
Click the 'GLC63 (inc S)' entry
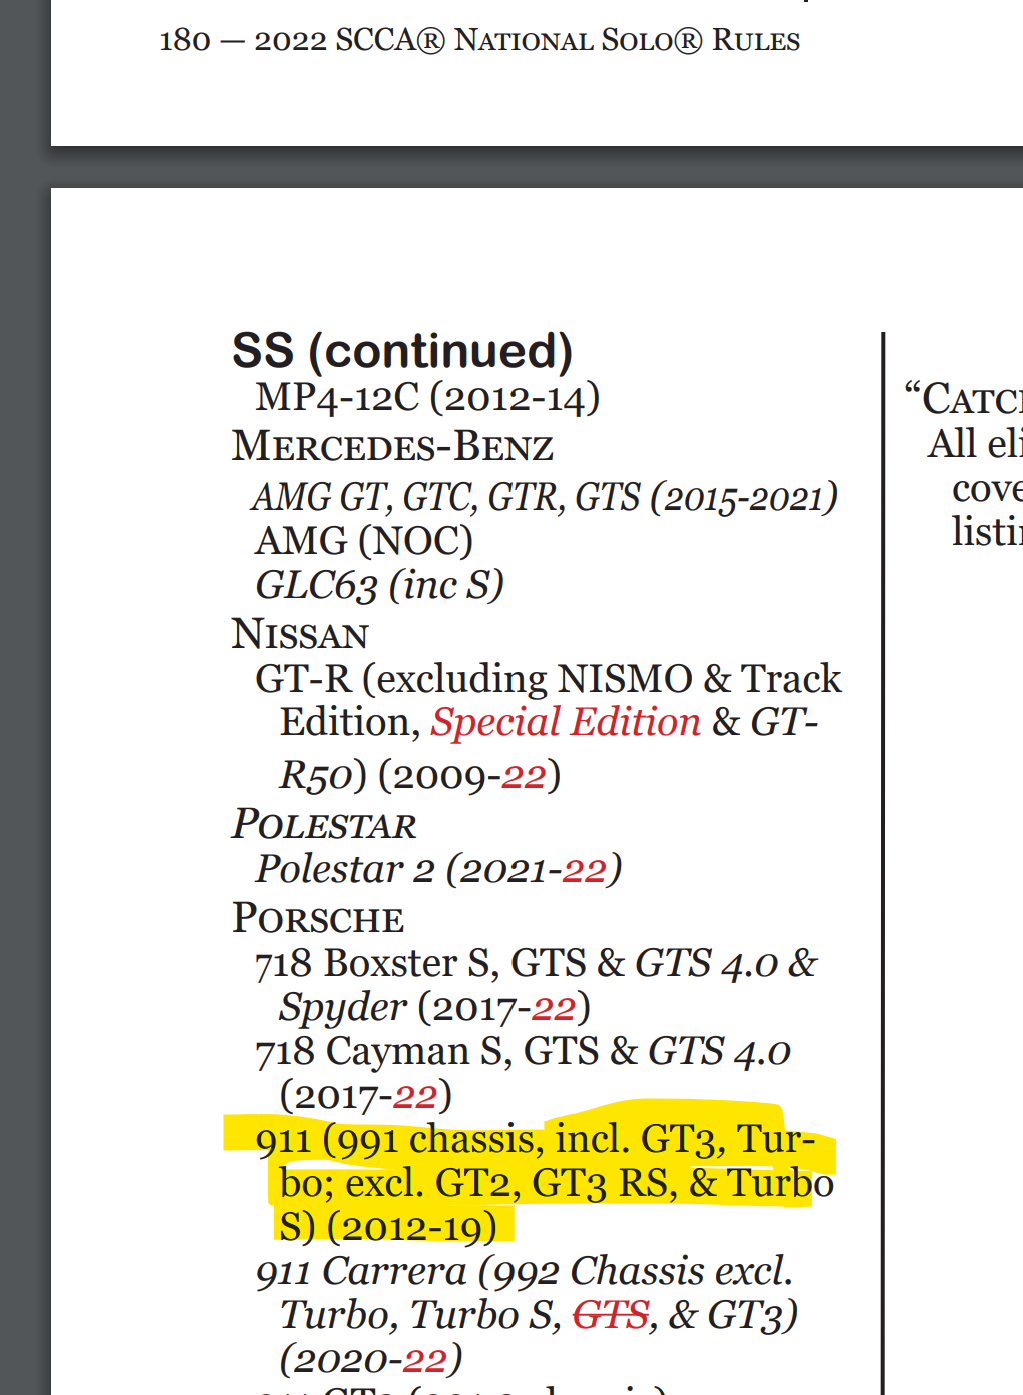point(380,585)
